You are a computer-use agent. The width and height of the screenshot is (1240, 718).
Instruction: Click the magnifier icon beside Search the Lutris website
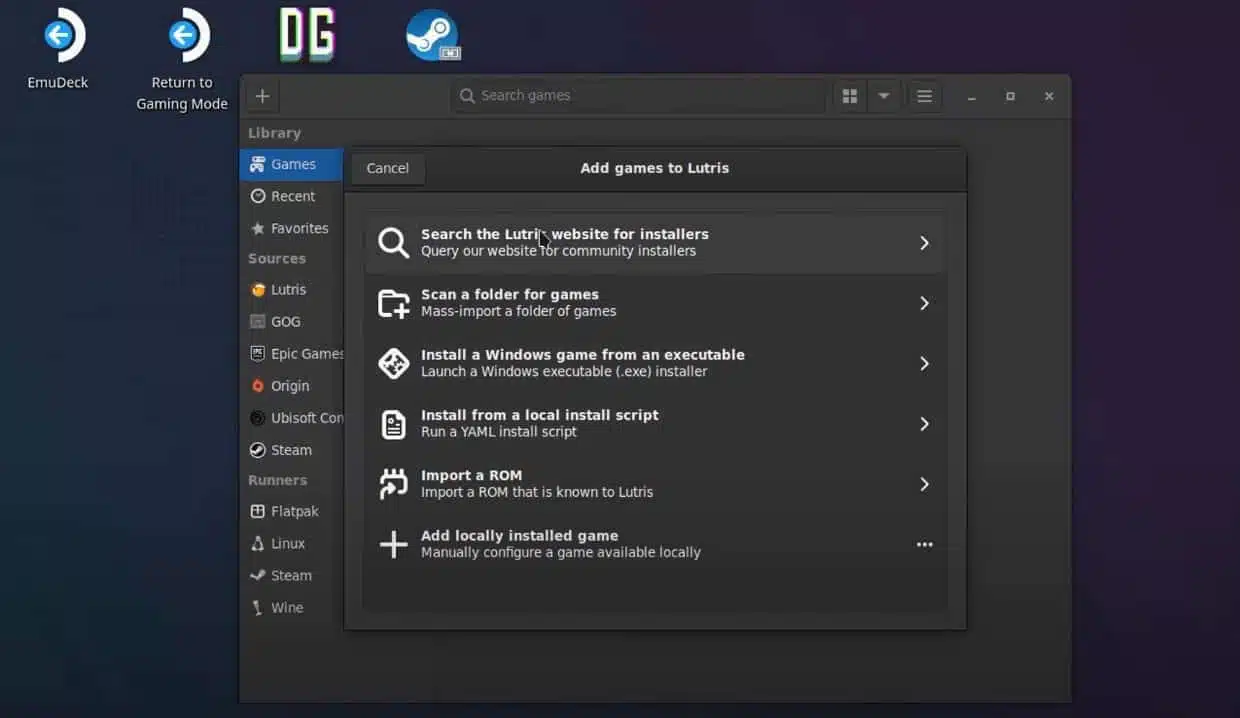tap(394, 243)
